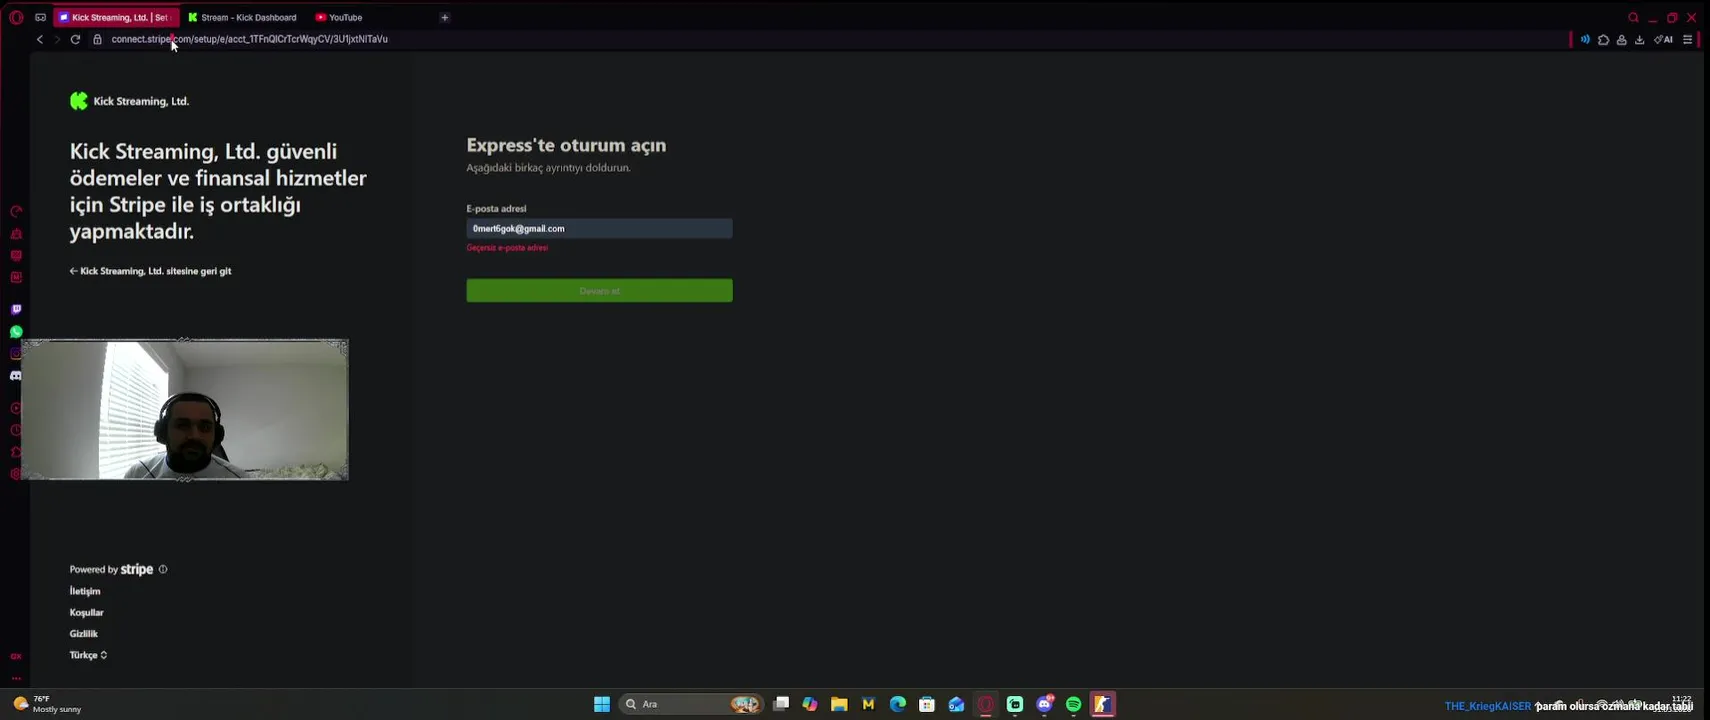Open Microsoft Store from taskbar

pyautogui.click(x=927, y=704)
